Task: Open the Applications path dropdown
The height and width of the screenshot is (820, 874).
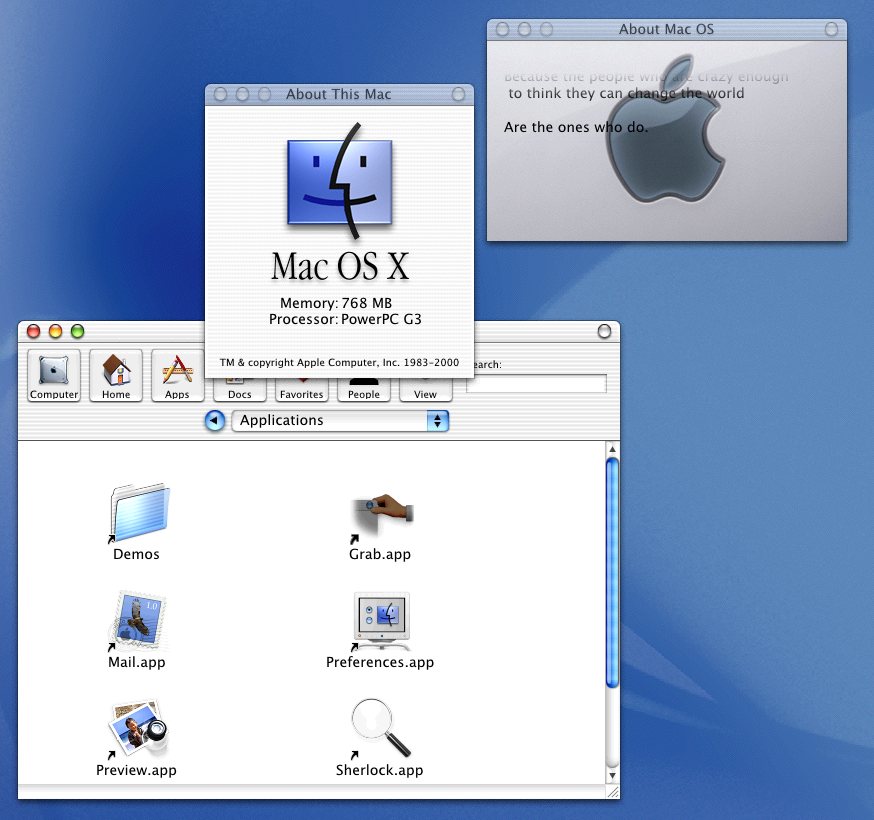Action: pos(340,421)
